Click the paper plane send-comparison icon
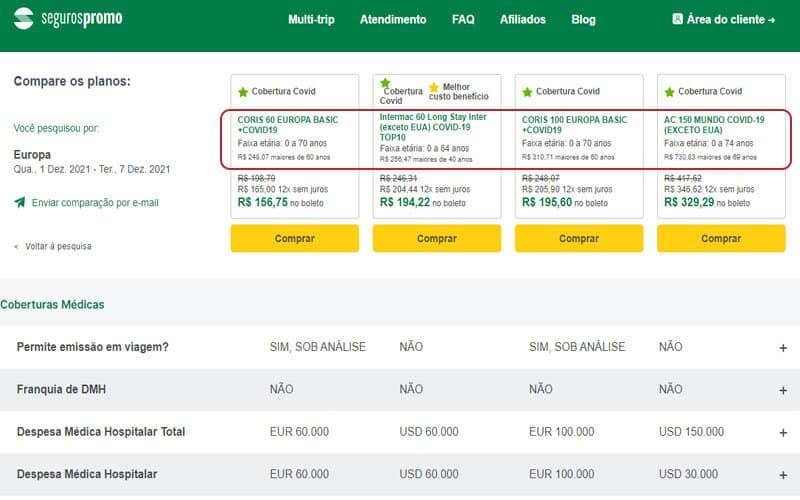 (x=20, y=203)
